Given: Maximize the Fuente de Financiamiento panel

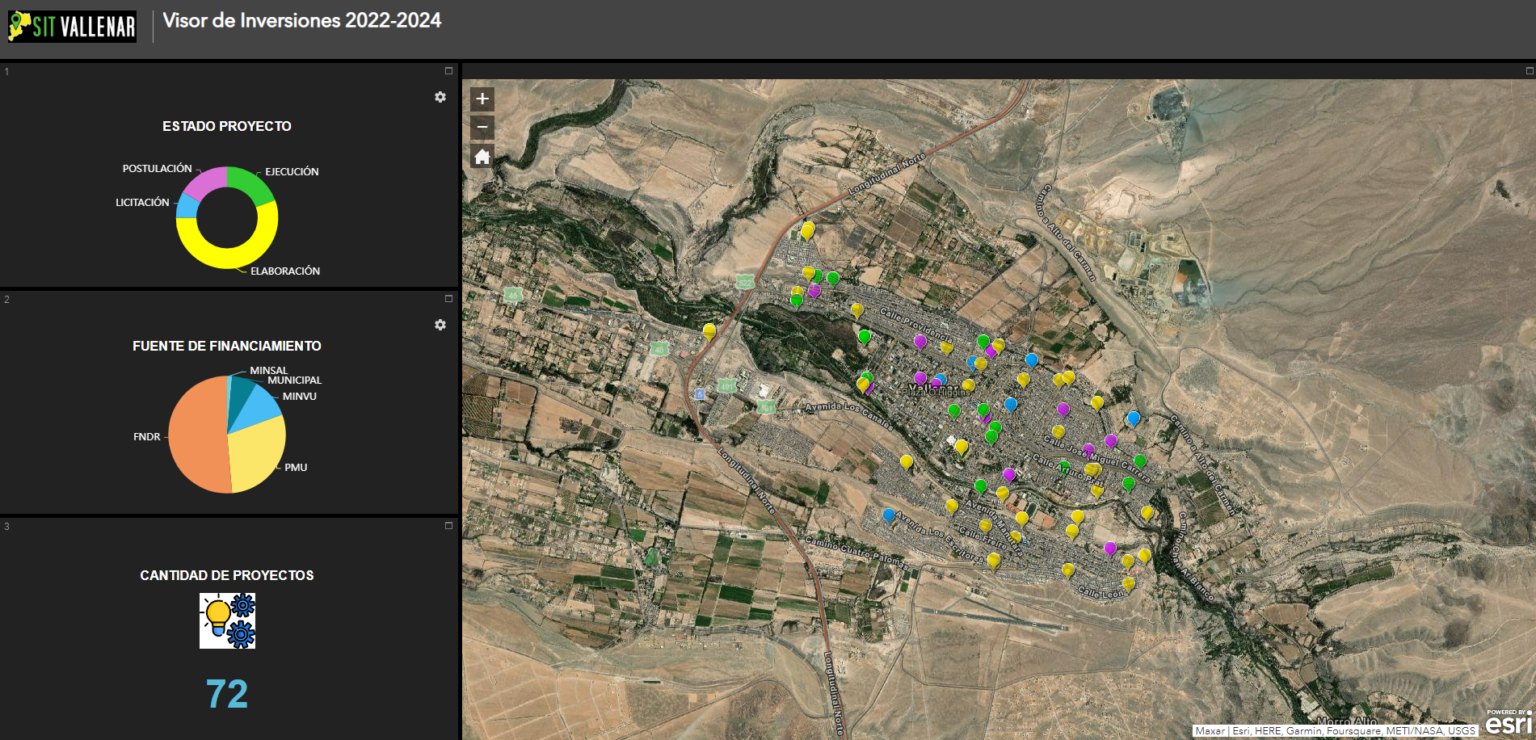Looking at the screenshot, I should coord(449,299).
